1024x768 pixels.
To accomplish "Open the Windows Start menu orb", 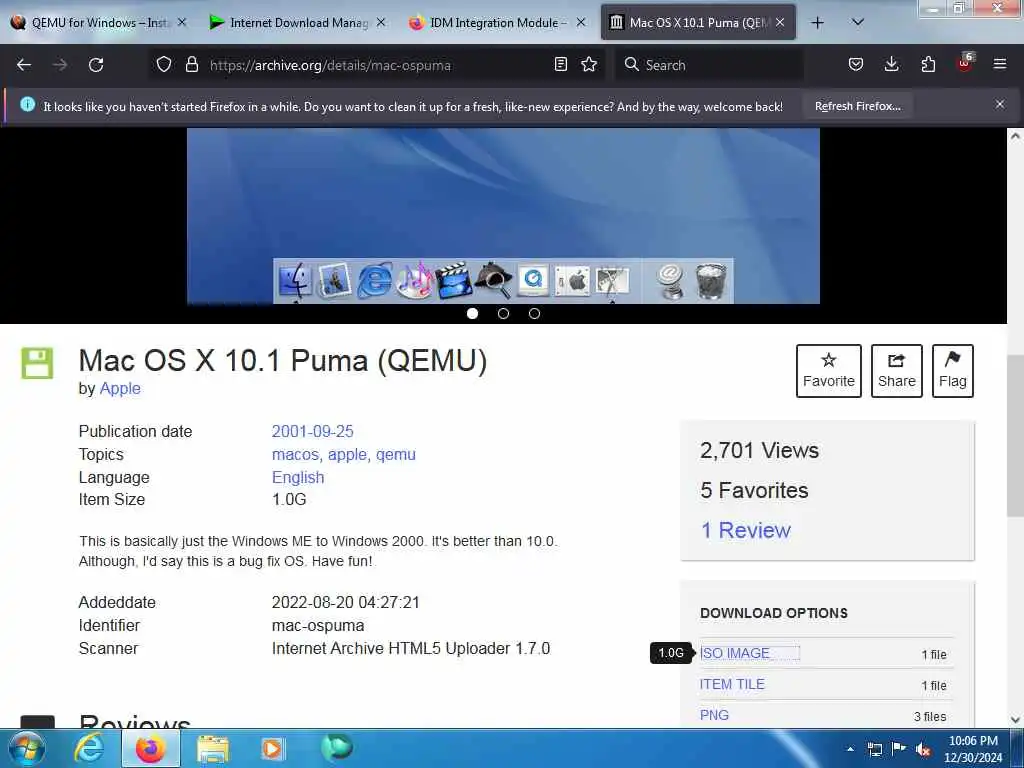I will tap(27, 748).
